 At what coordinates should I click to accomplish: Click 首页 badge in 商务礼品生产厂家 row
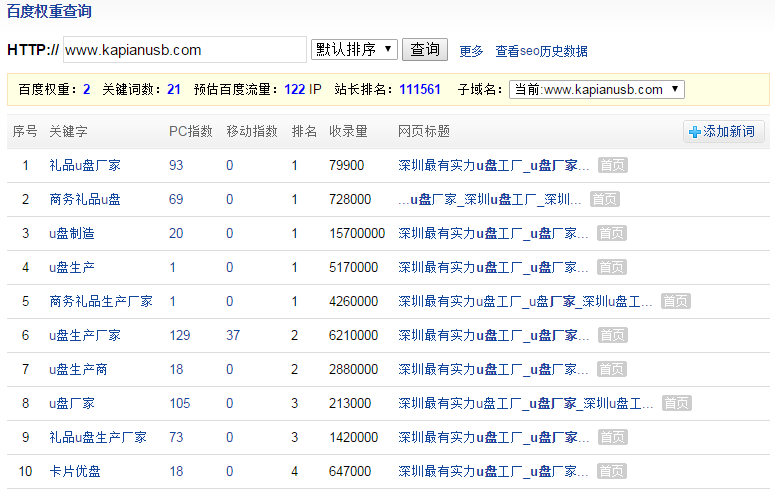676,302
